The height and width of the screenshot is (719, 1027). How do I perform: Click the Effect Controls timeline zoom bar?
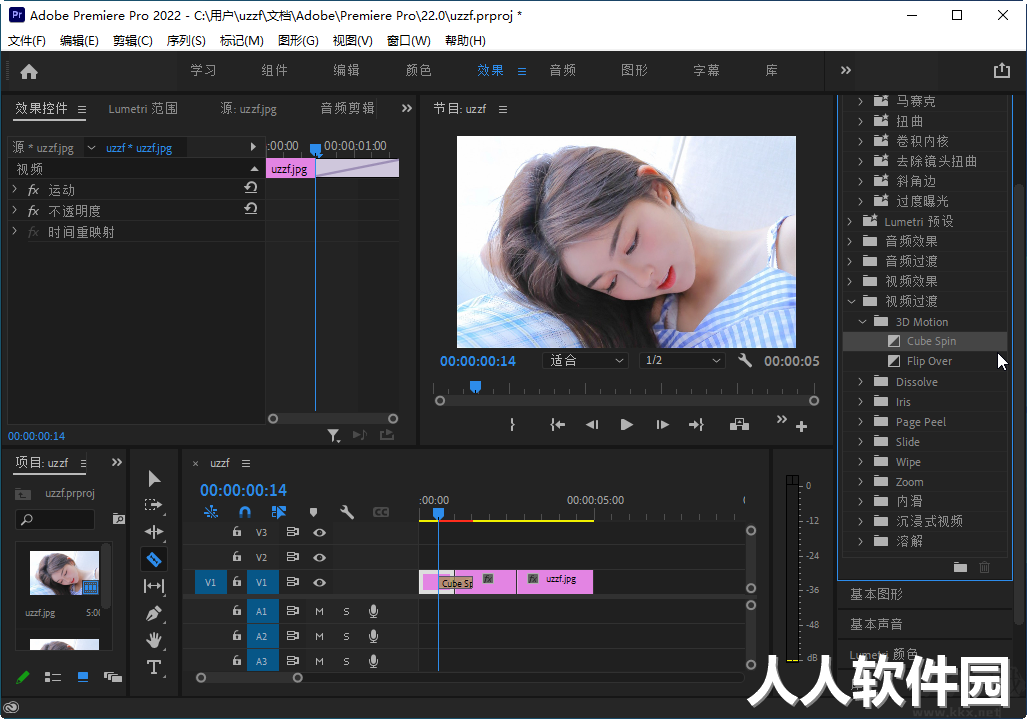tap(333, 418)
